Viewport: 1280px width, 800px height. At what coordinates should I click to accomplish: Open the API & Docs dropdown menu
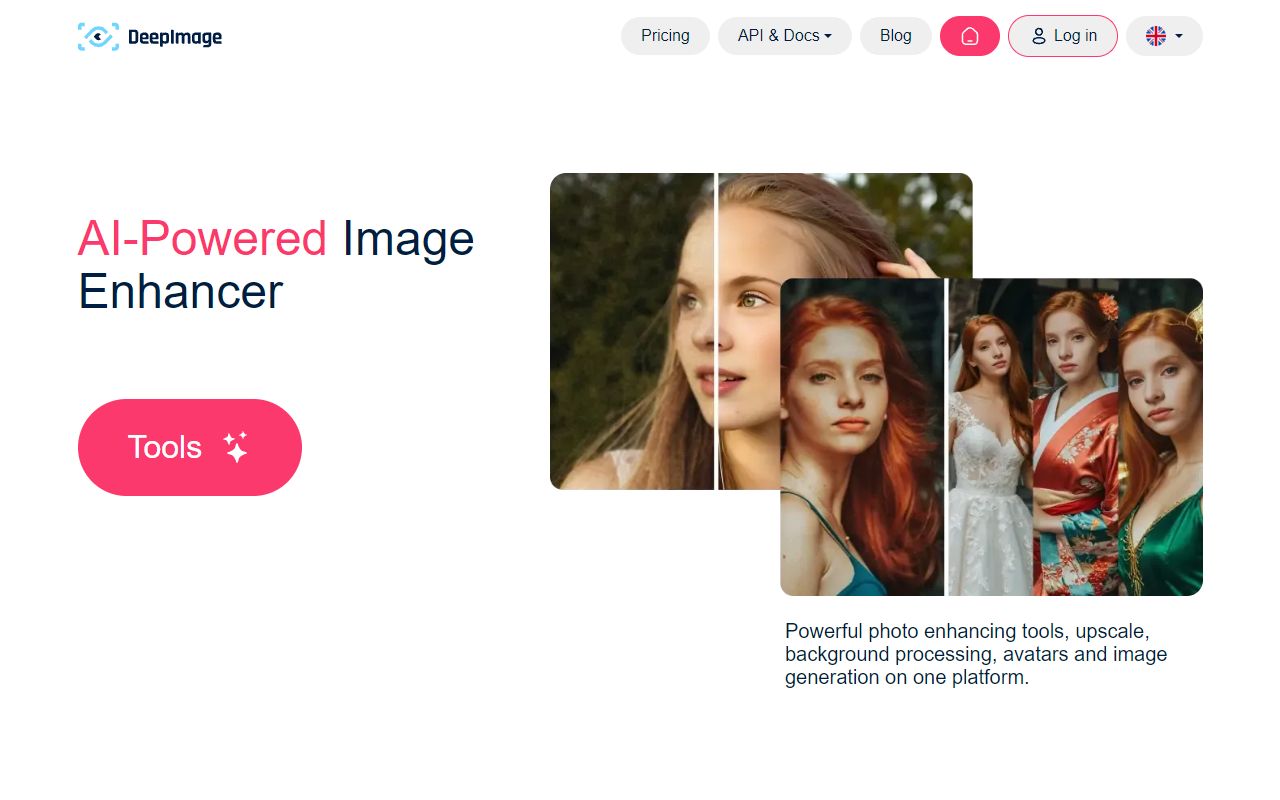click(x=784, y=36)
